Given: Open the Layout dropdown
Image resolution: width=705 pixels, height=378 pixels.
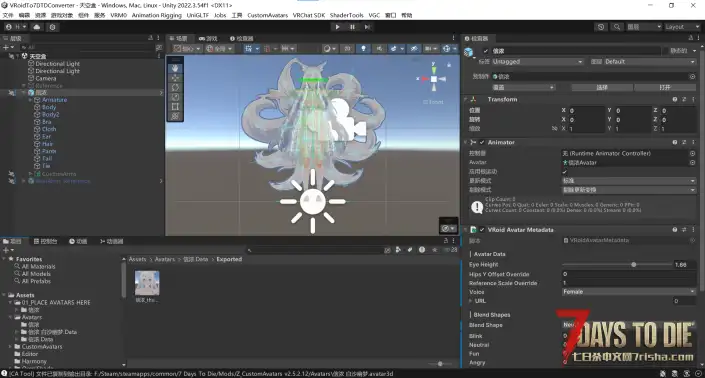Looking at the screenshot, I should 683,27.
